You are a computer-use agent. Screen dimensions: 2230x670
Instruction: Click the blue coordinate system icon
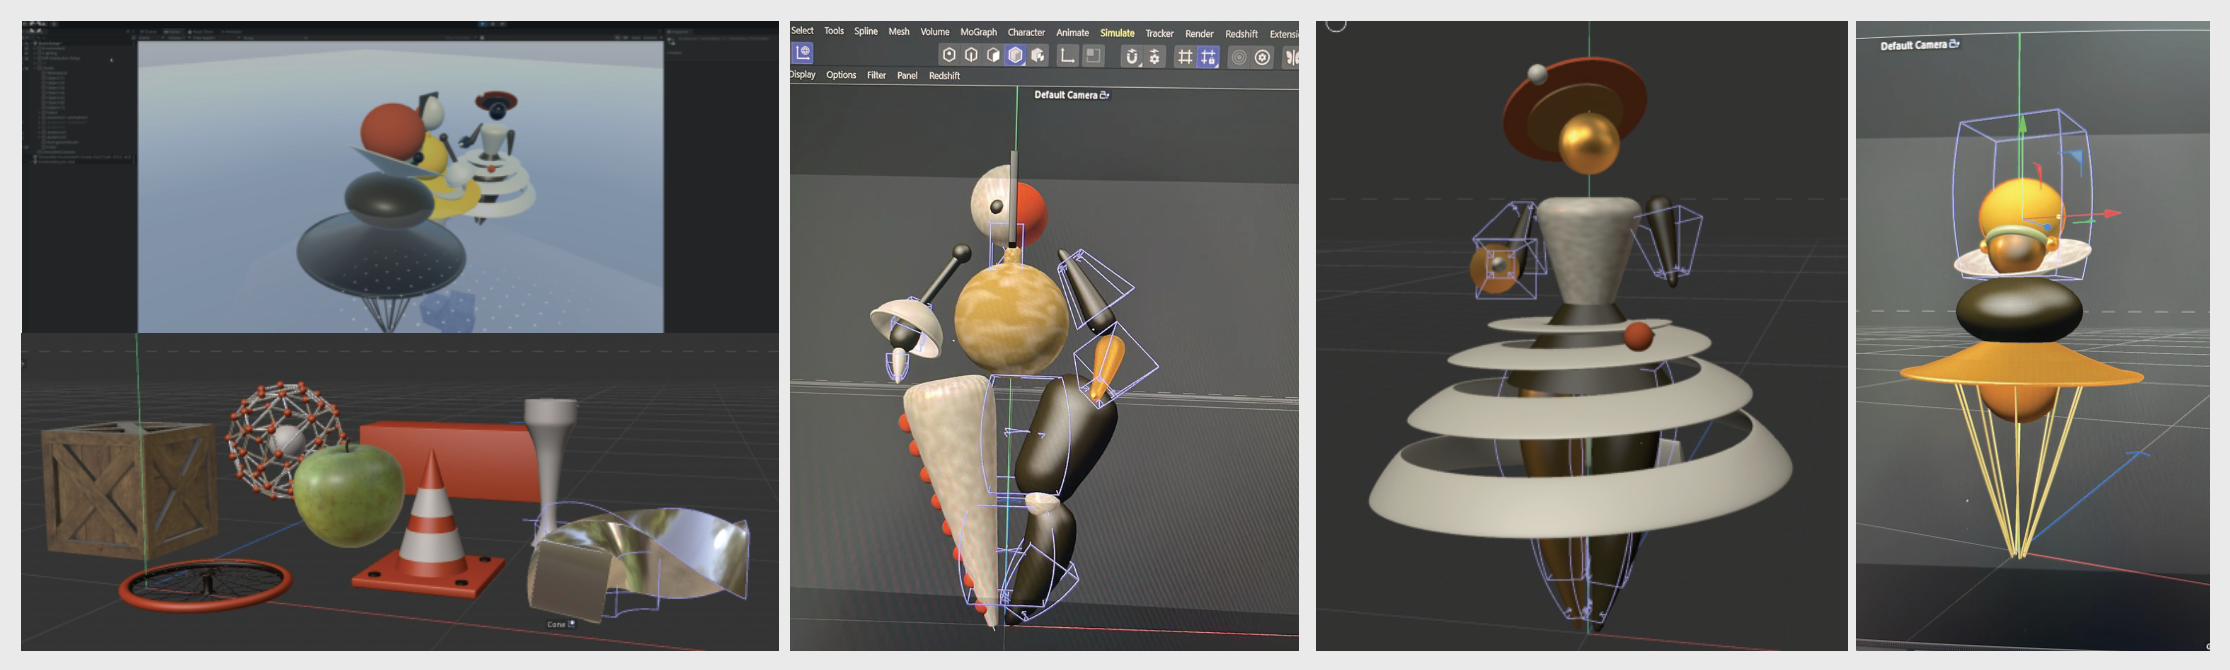(x=802, y=53)
